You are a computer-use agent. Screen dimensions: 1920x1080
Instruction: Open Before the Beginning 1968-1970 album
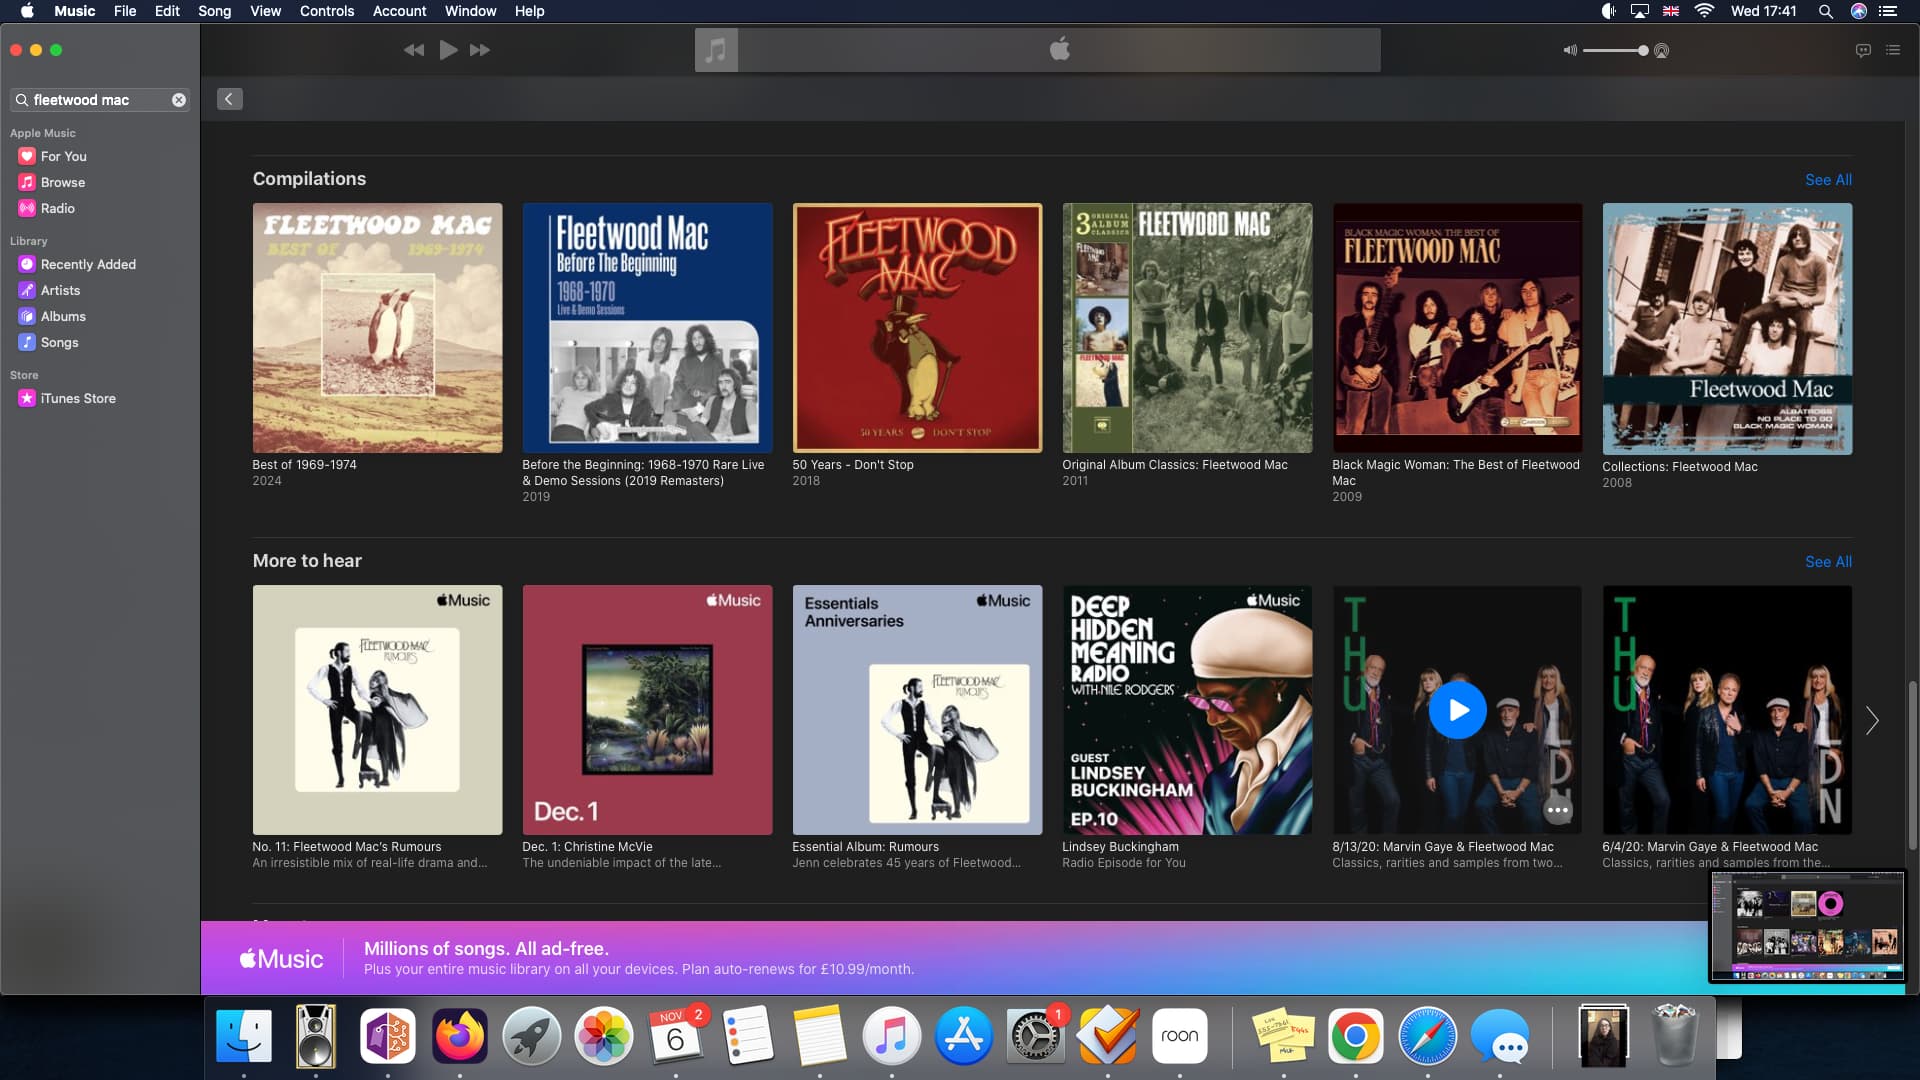[647, 328]
